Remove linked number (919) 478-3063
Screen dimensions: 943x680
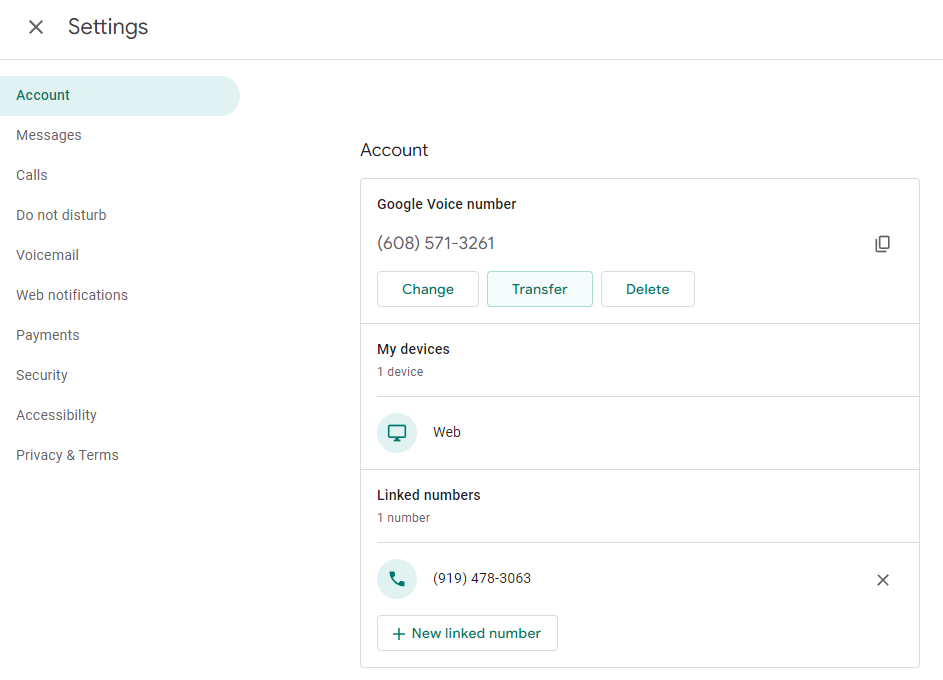pyautogui.click(x=882, y=580)
